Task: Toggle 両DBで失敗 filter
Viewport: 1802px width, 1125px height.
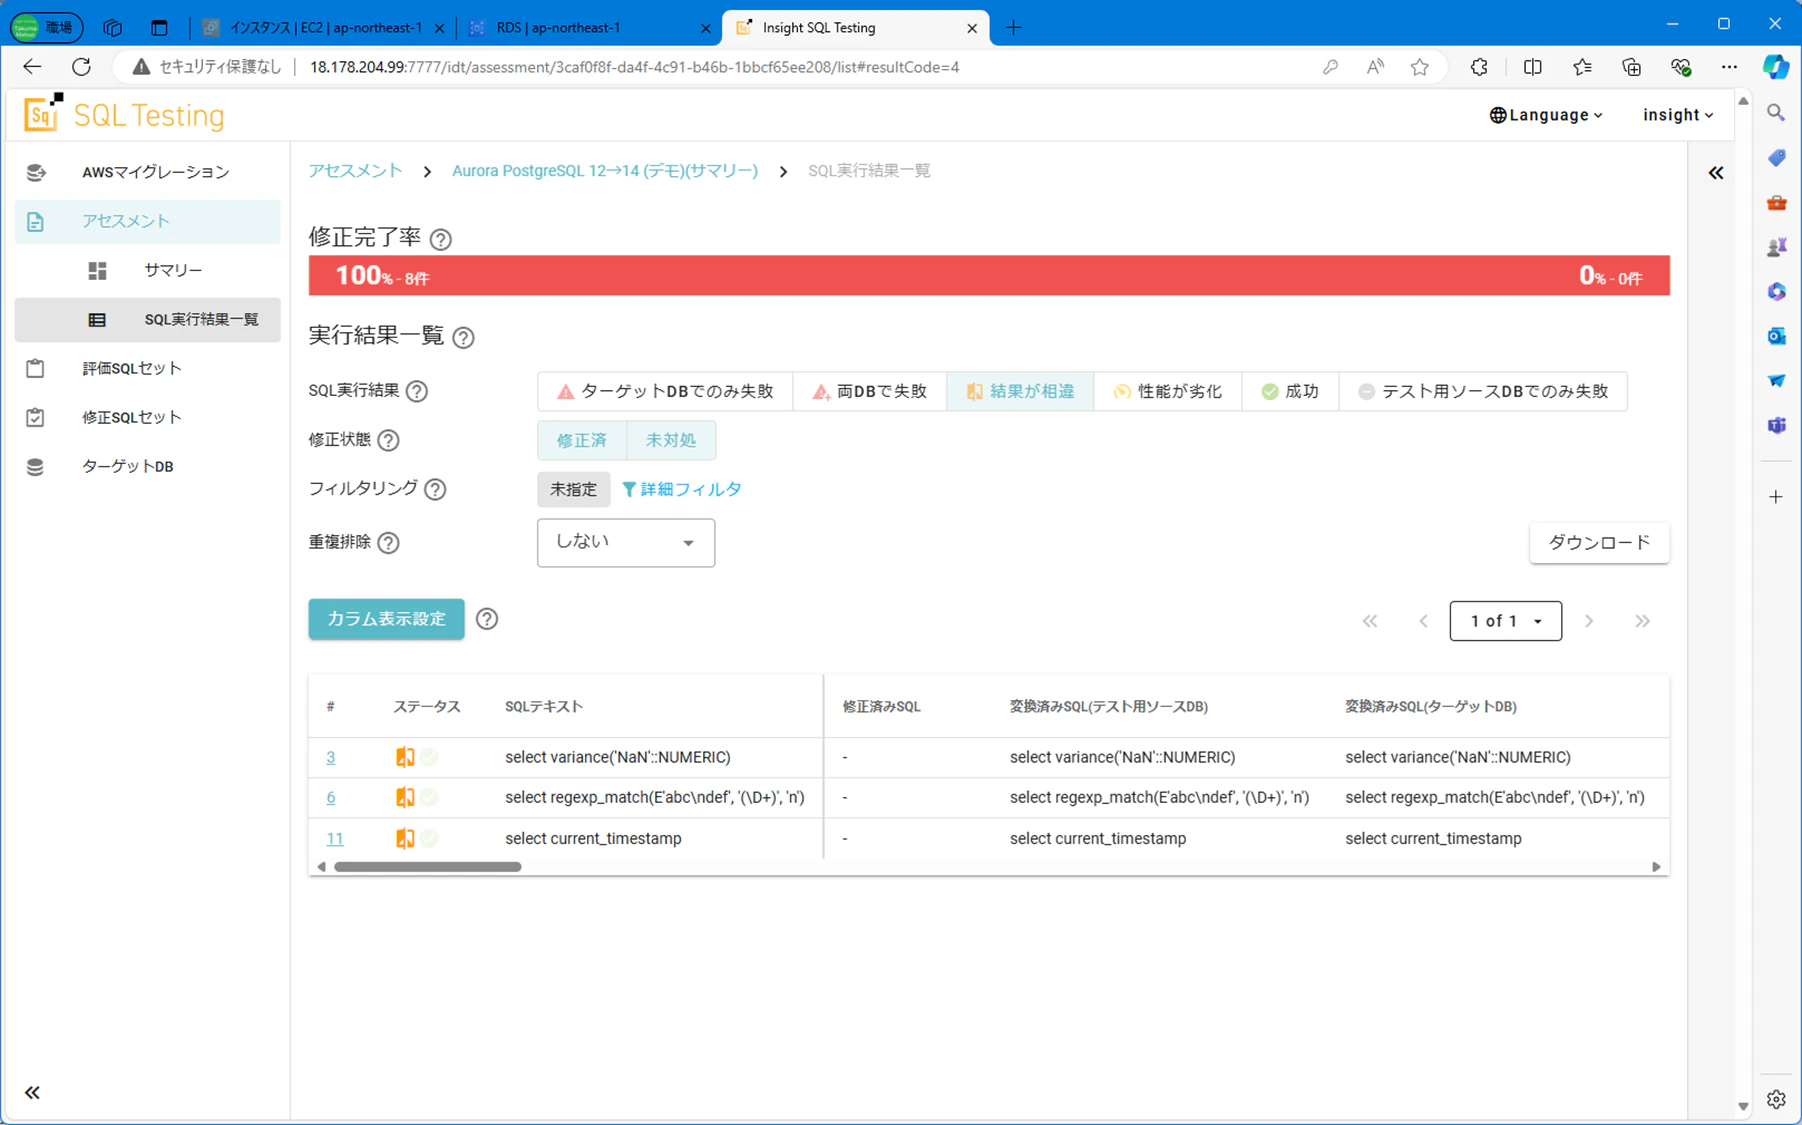Action: [870, 391]
